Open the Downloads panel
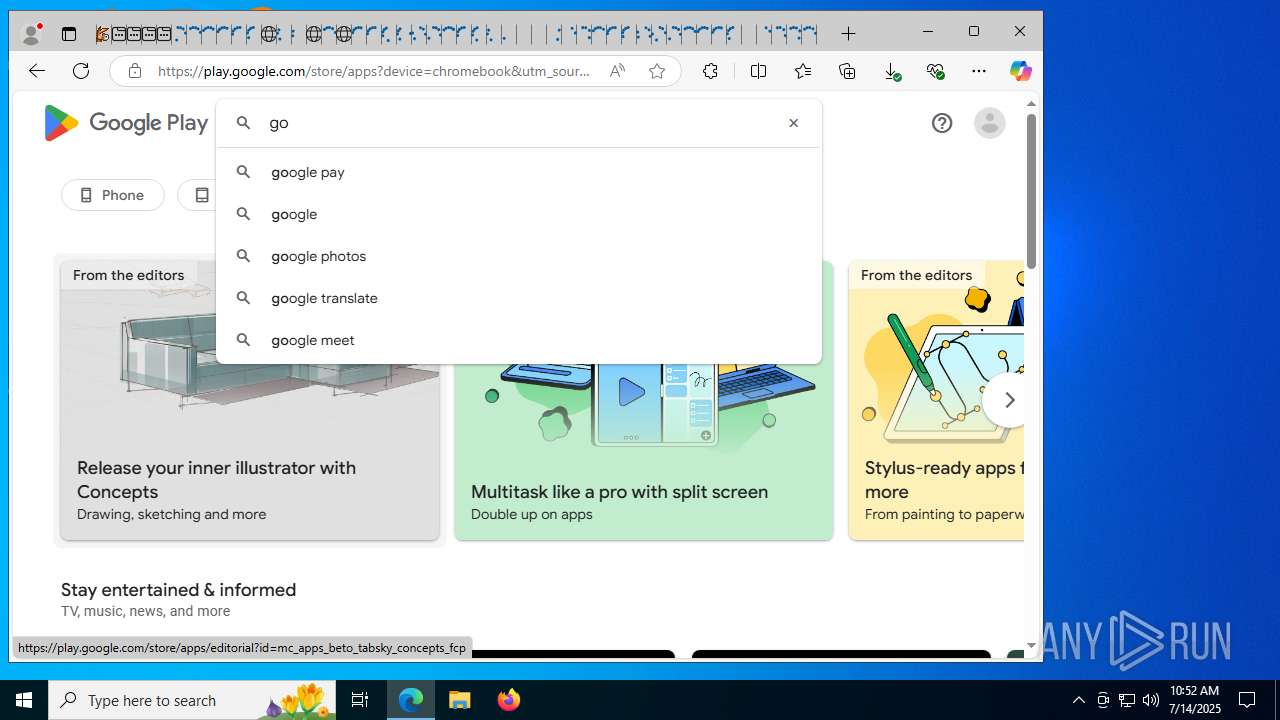This screenshot has width=1280, height=720. coord(892,71)
